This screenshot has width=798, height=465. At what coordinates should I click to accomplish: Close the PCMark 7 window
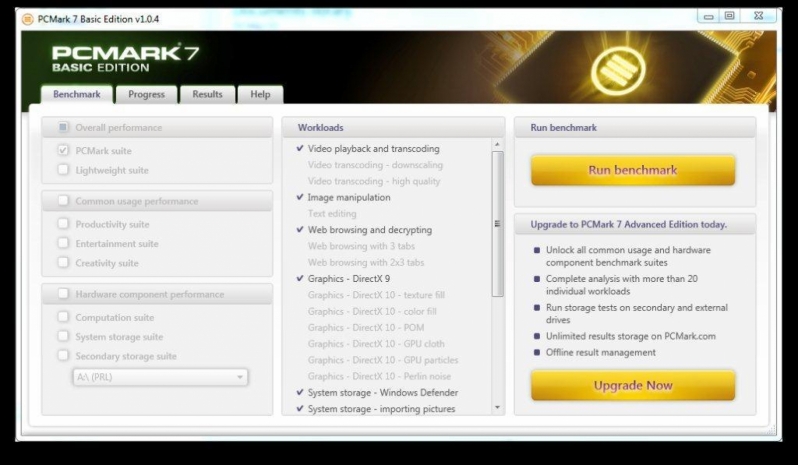[759, 16]
